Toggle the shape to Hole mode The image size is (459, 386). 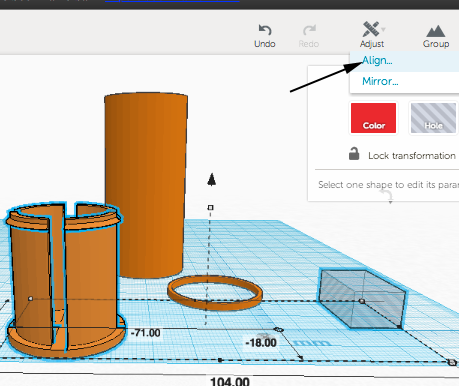(433, 118)
